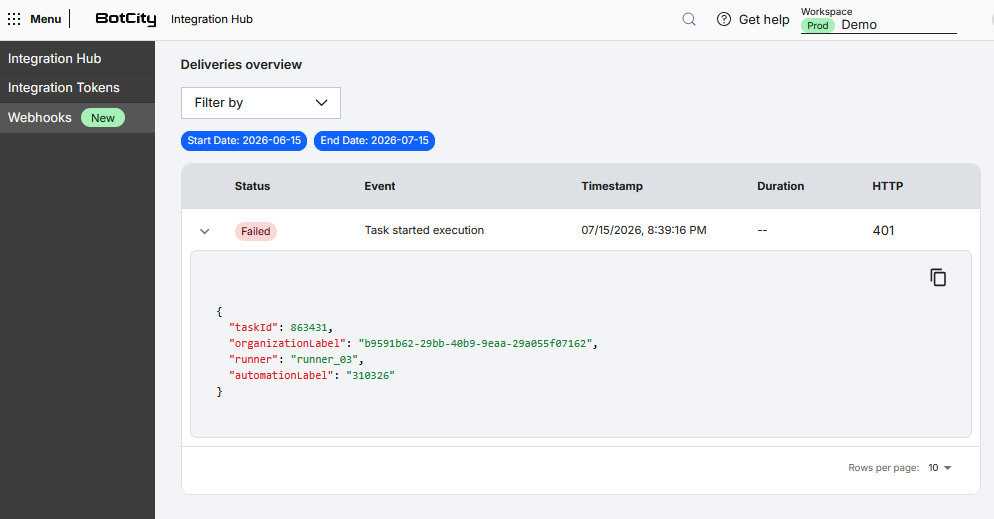Open search with magnifier icon

[x=689, y=19]
